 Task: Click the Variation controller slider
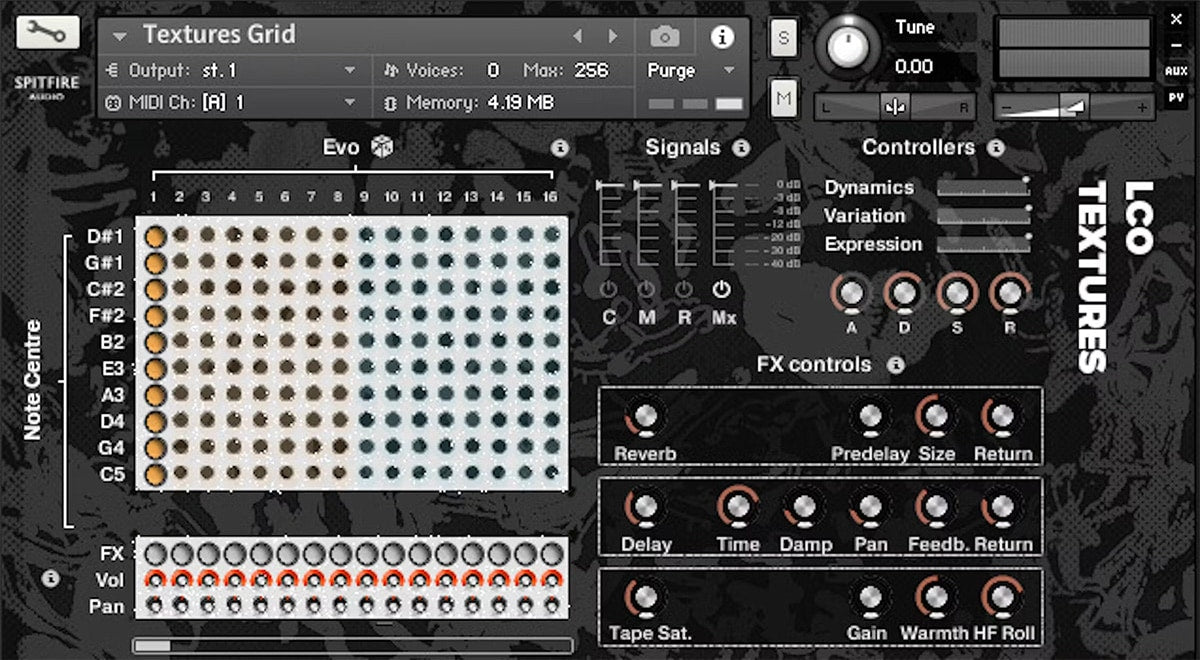click(982, 216)
